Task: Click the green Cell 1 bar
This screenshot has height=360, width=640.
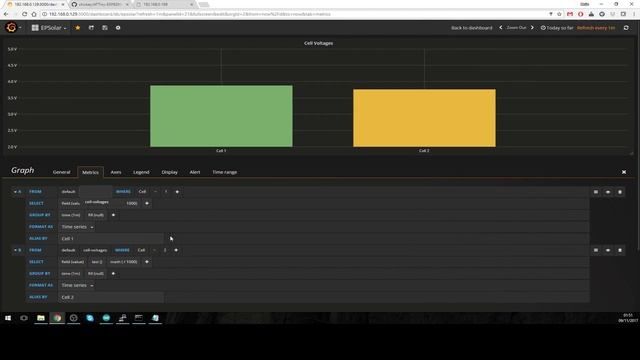Action: (x=221, y=116)
